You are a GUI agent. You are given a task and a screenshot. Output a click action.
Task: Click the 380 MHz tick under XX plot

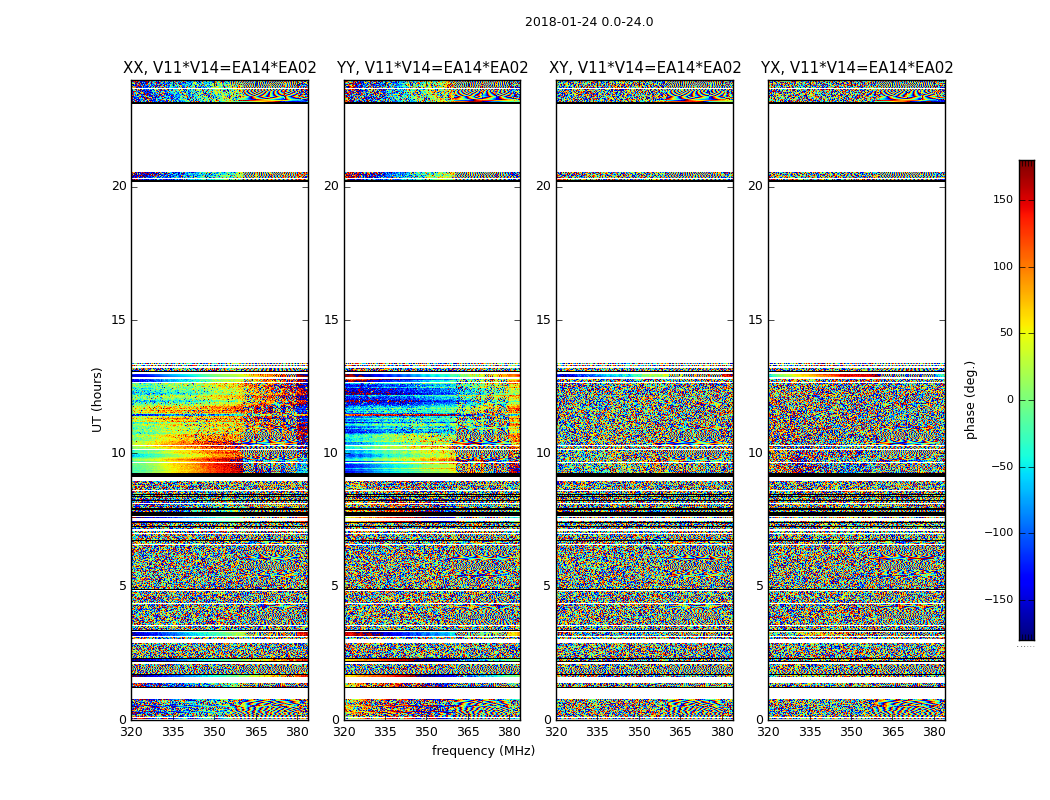click(297, 732)
